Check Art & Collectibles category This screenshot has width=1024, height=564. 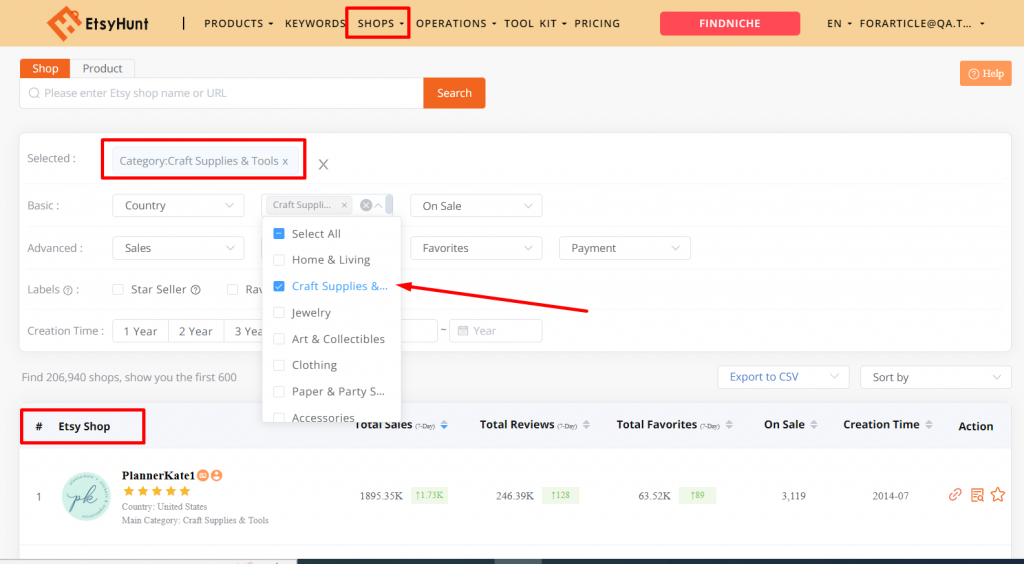(x=279, y=339)
